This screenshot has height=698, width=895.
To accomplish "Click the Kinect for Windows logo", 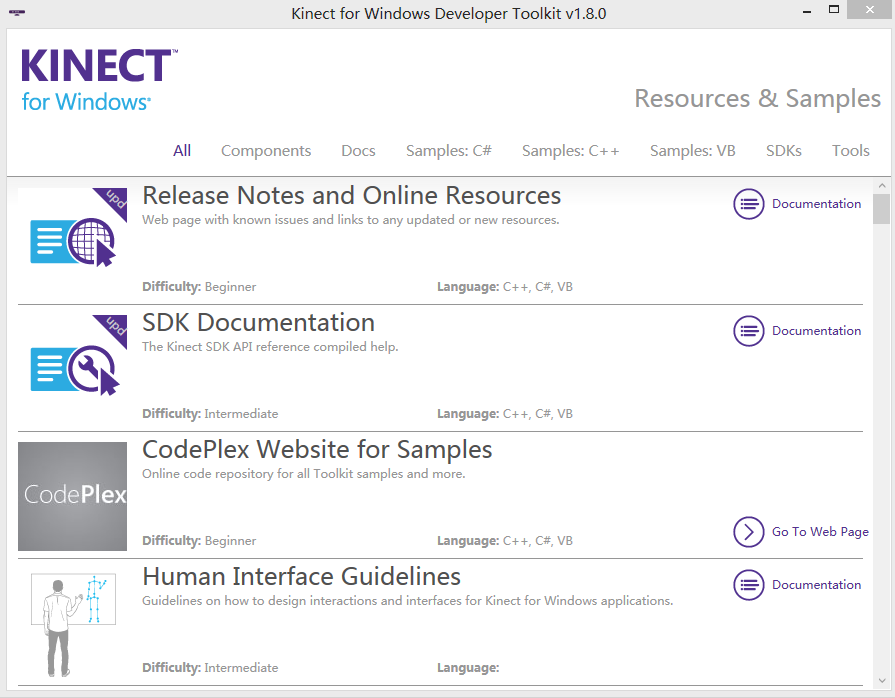I will coord(99,80).
